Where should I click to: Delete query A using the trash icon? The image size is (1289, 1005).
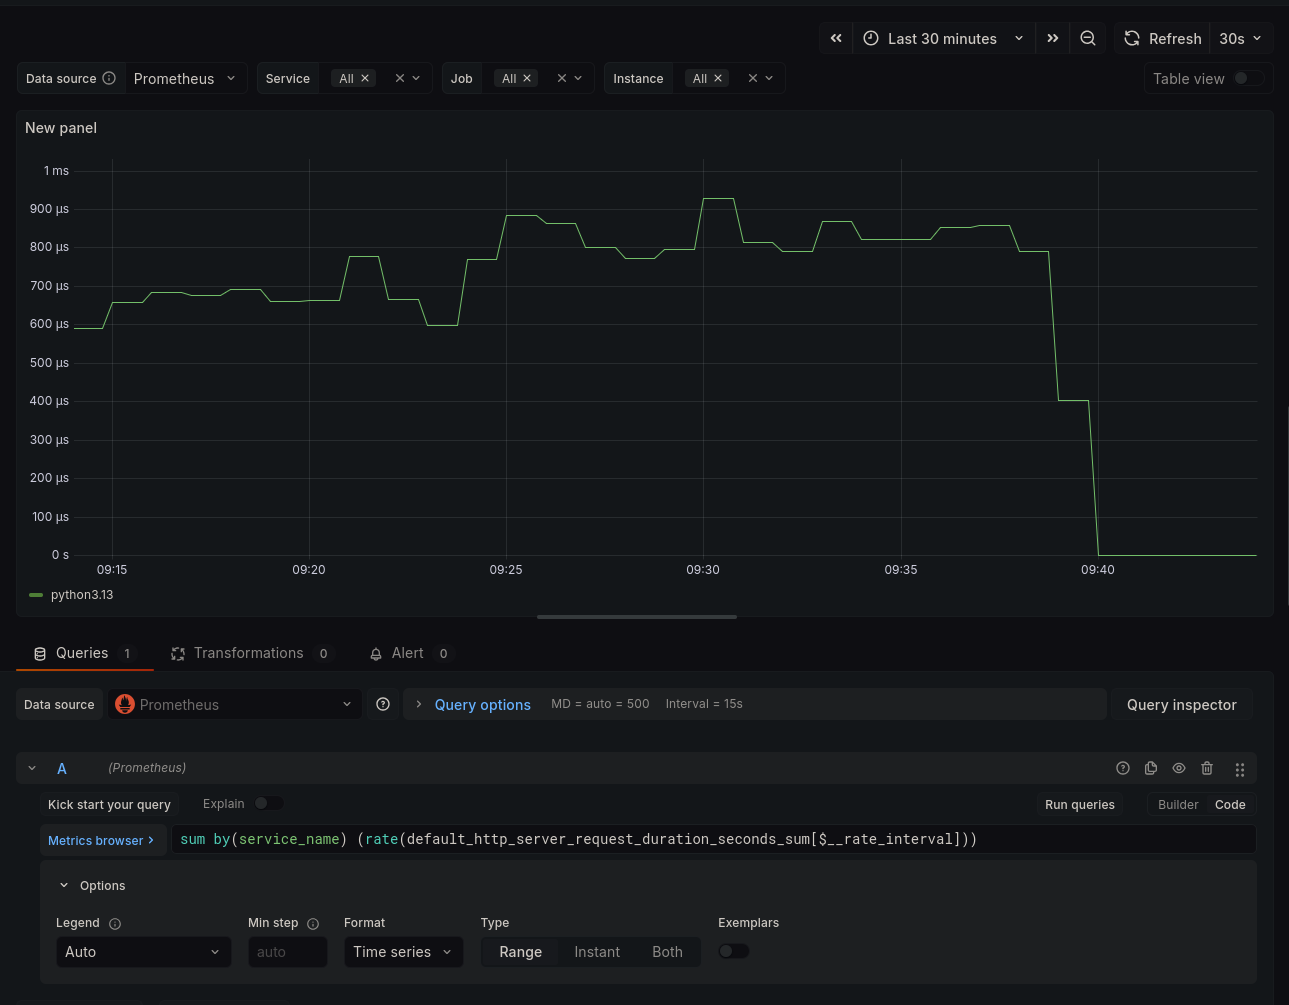click(x=1207, y=768)
